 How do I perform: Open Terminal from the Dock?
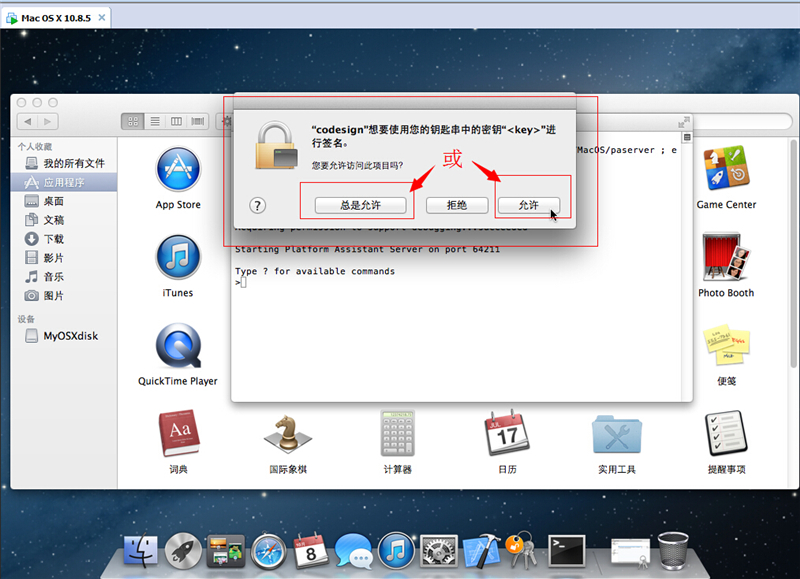tap(566, 551)
